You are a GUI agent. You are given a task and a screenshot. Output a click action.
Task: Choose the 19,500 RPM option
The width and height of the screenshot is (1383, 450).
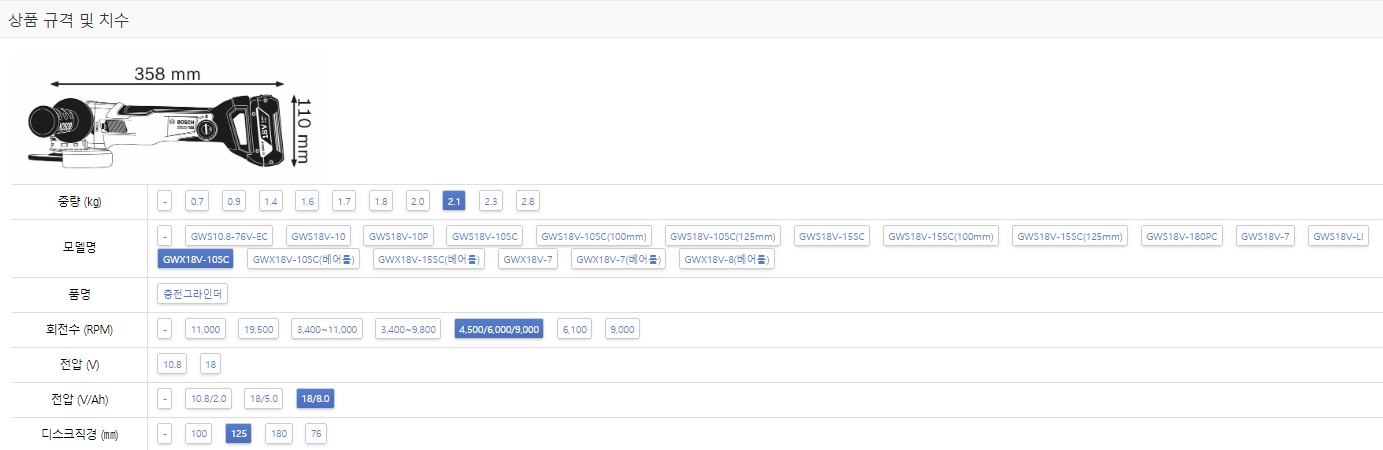(258, 329)
